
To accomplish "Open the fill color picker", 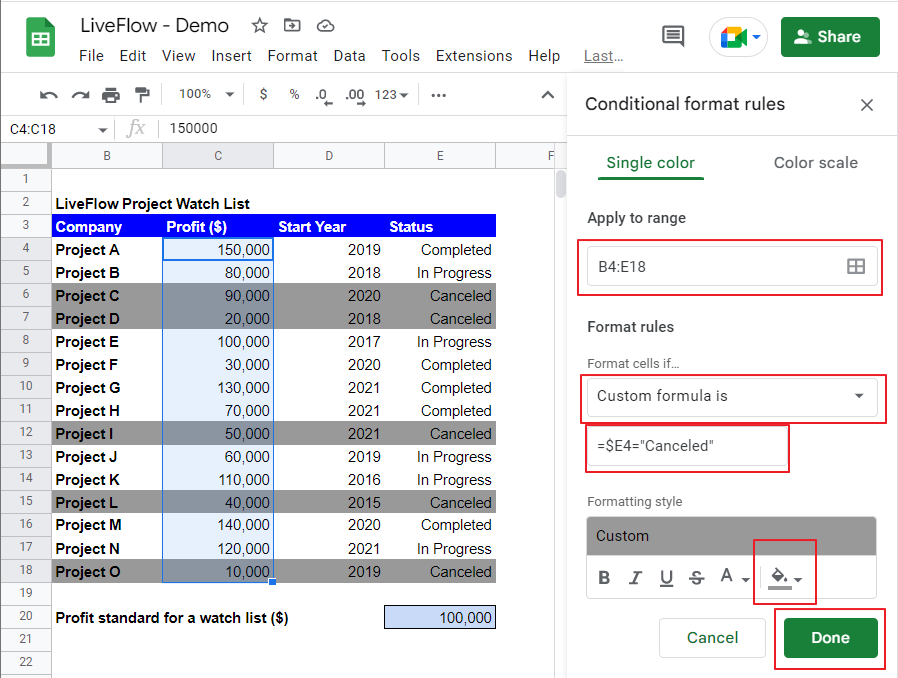I will click(785, 578).
